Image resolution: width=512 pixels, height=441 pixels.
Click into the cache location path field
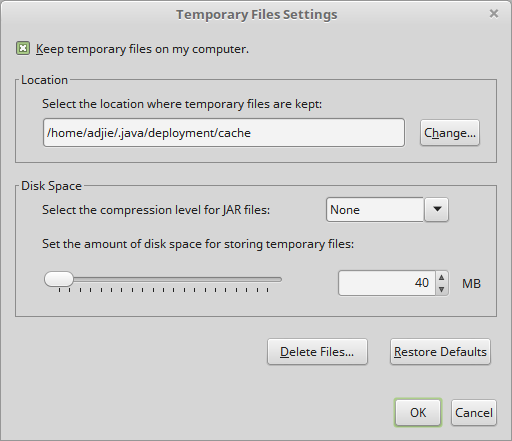click(x=224, y=133)
